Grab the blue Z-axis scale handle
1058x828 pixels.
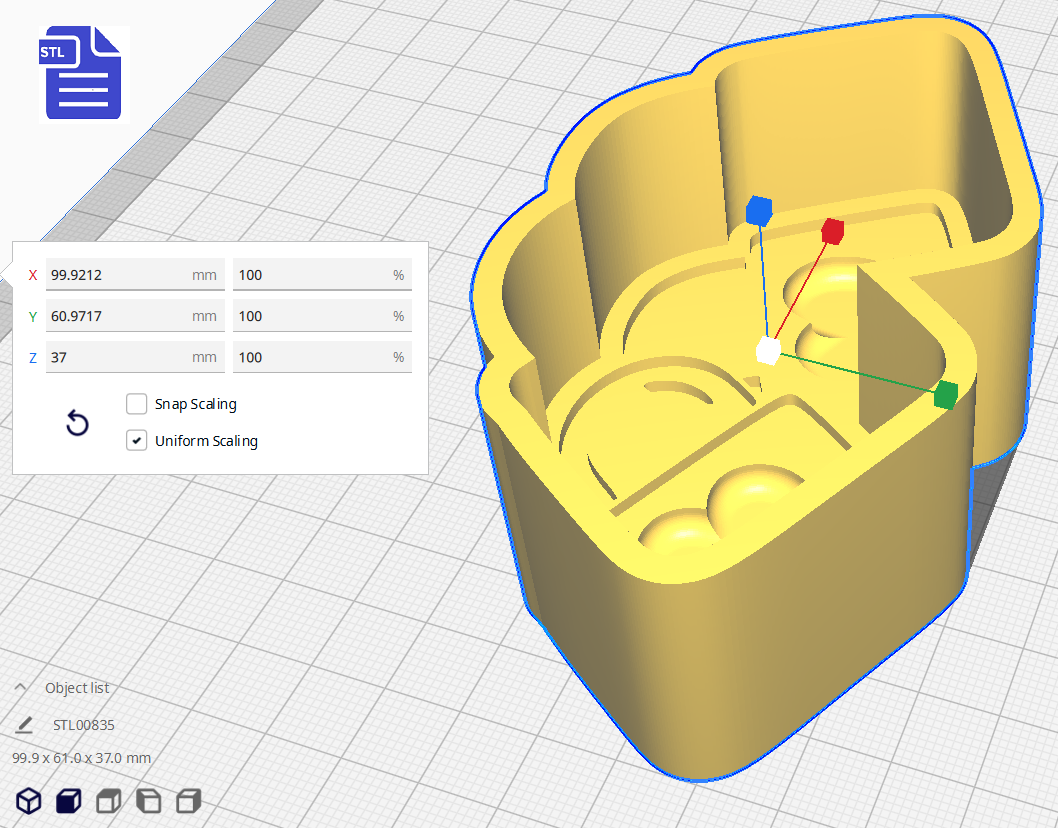(759, 211)
